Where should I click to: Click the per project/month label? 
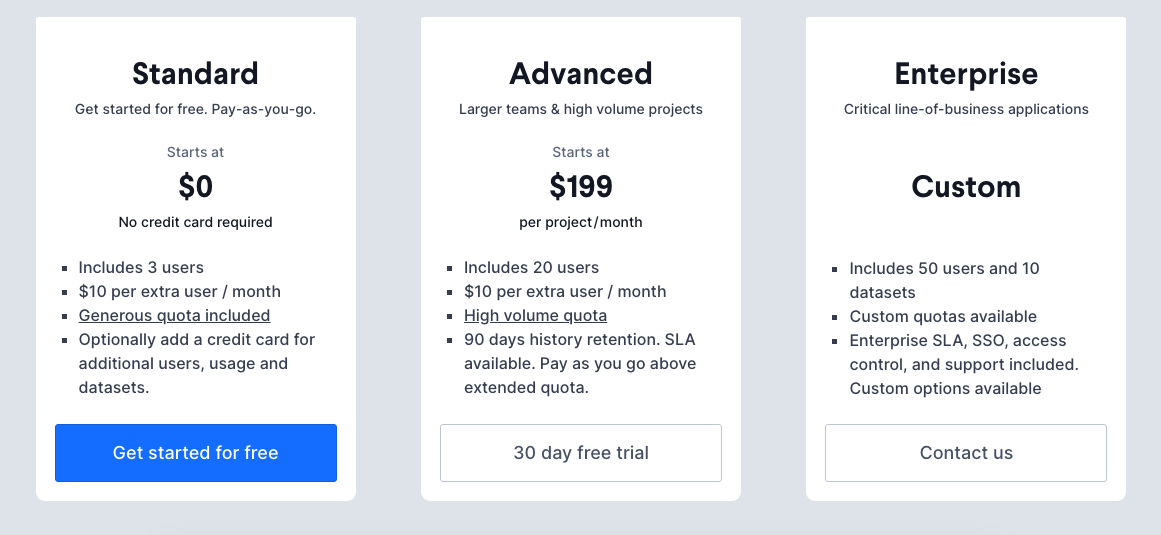pyautogui.click(x=581, y=222)
